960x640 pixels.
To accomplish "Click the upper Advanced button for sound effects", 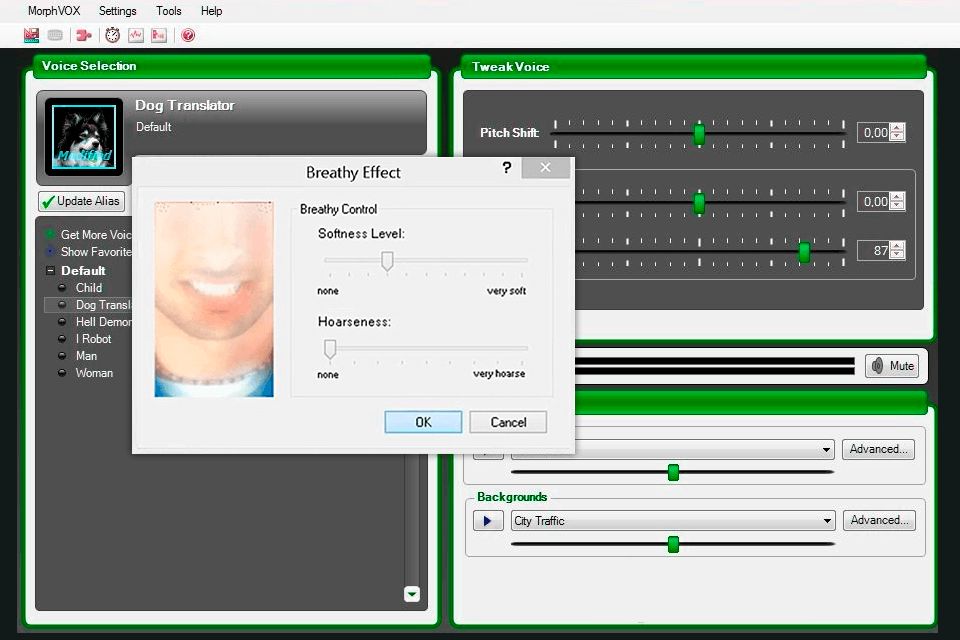I will click(878, 449).
